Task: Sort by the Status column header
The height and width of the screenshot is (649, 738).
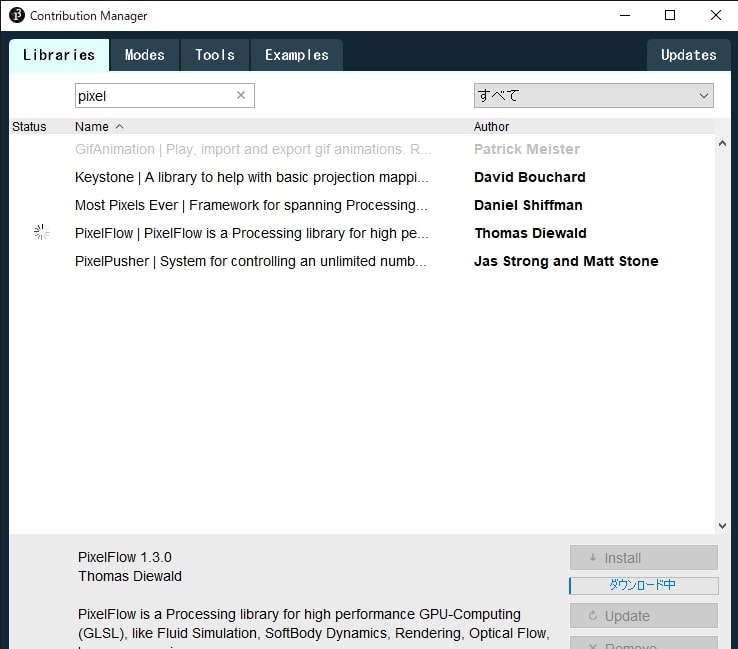Action: point(29,127)
